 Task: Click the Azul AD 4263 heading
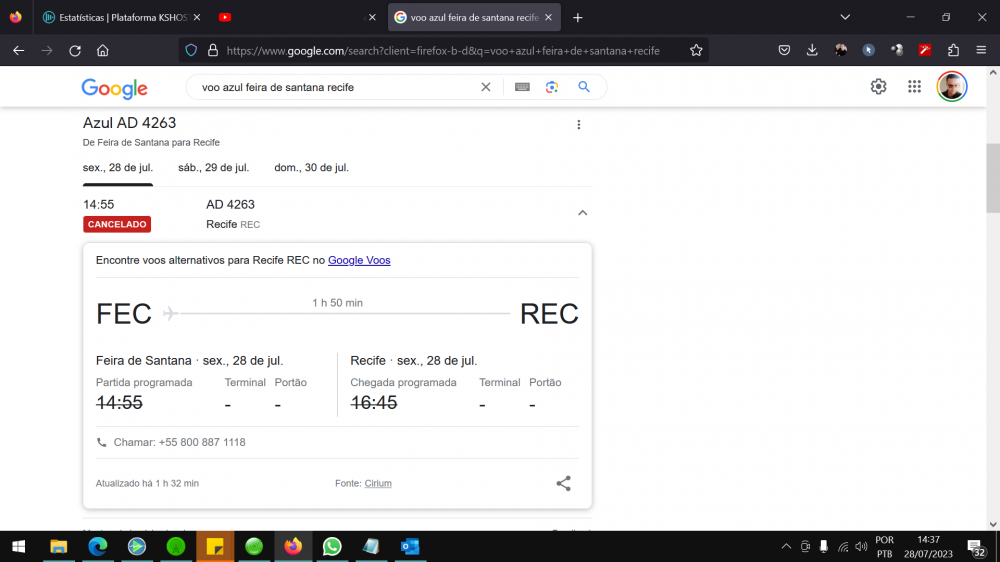(129, 122)
